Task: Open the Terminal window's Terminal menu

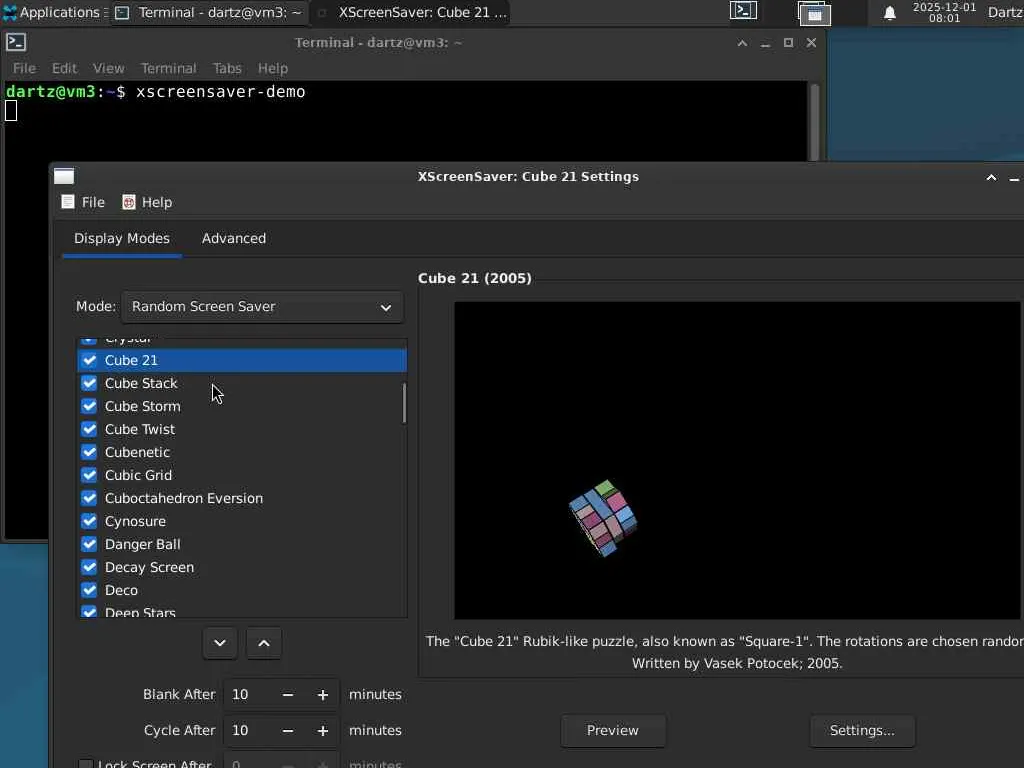Action: (168, 68)
